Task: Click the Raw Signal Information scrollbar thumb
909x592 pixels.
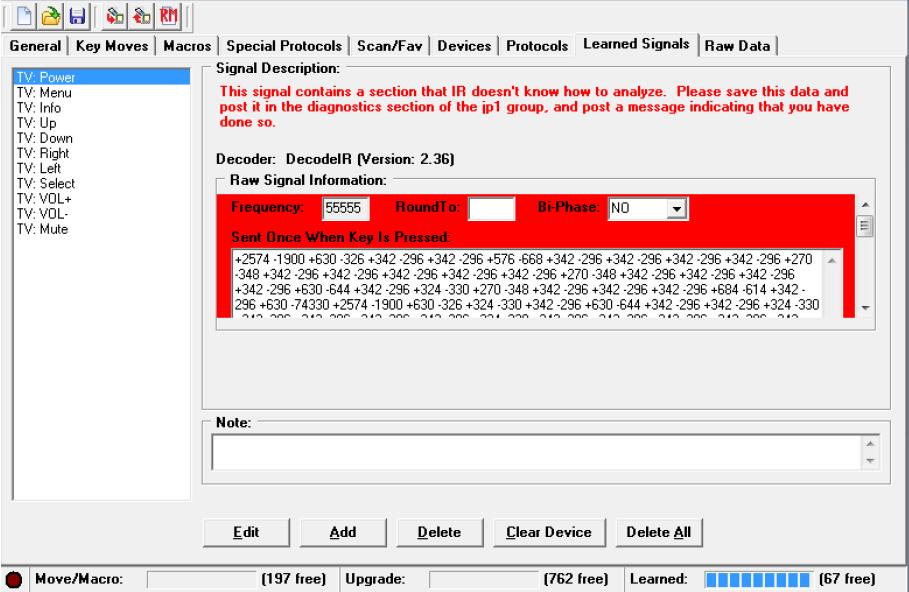Action: click(x=865, y=226)
